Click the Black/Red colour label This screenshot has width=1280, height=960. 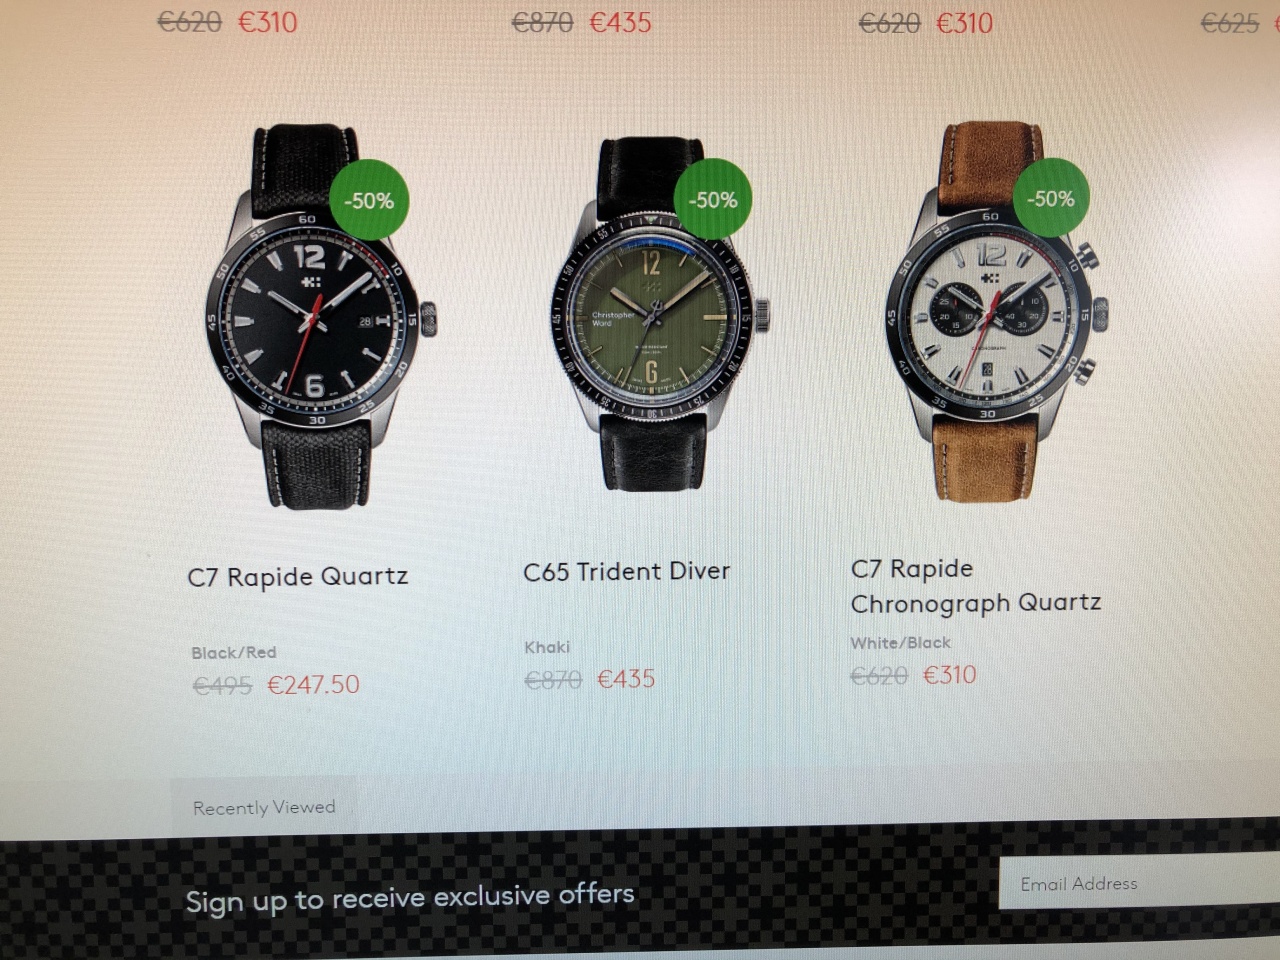pos(234,653)
